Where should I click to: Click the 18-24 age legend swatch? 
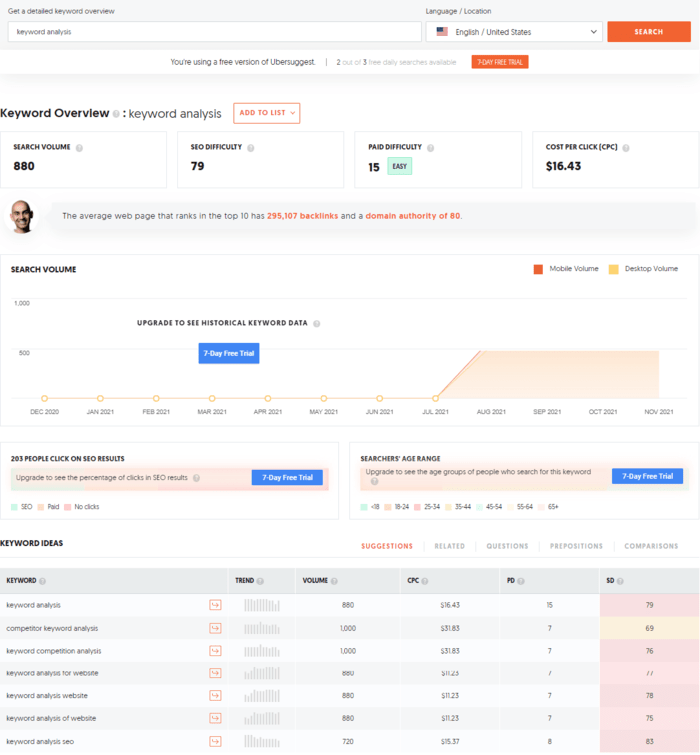388,507
